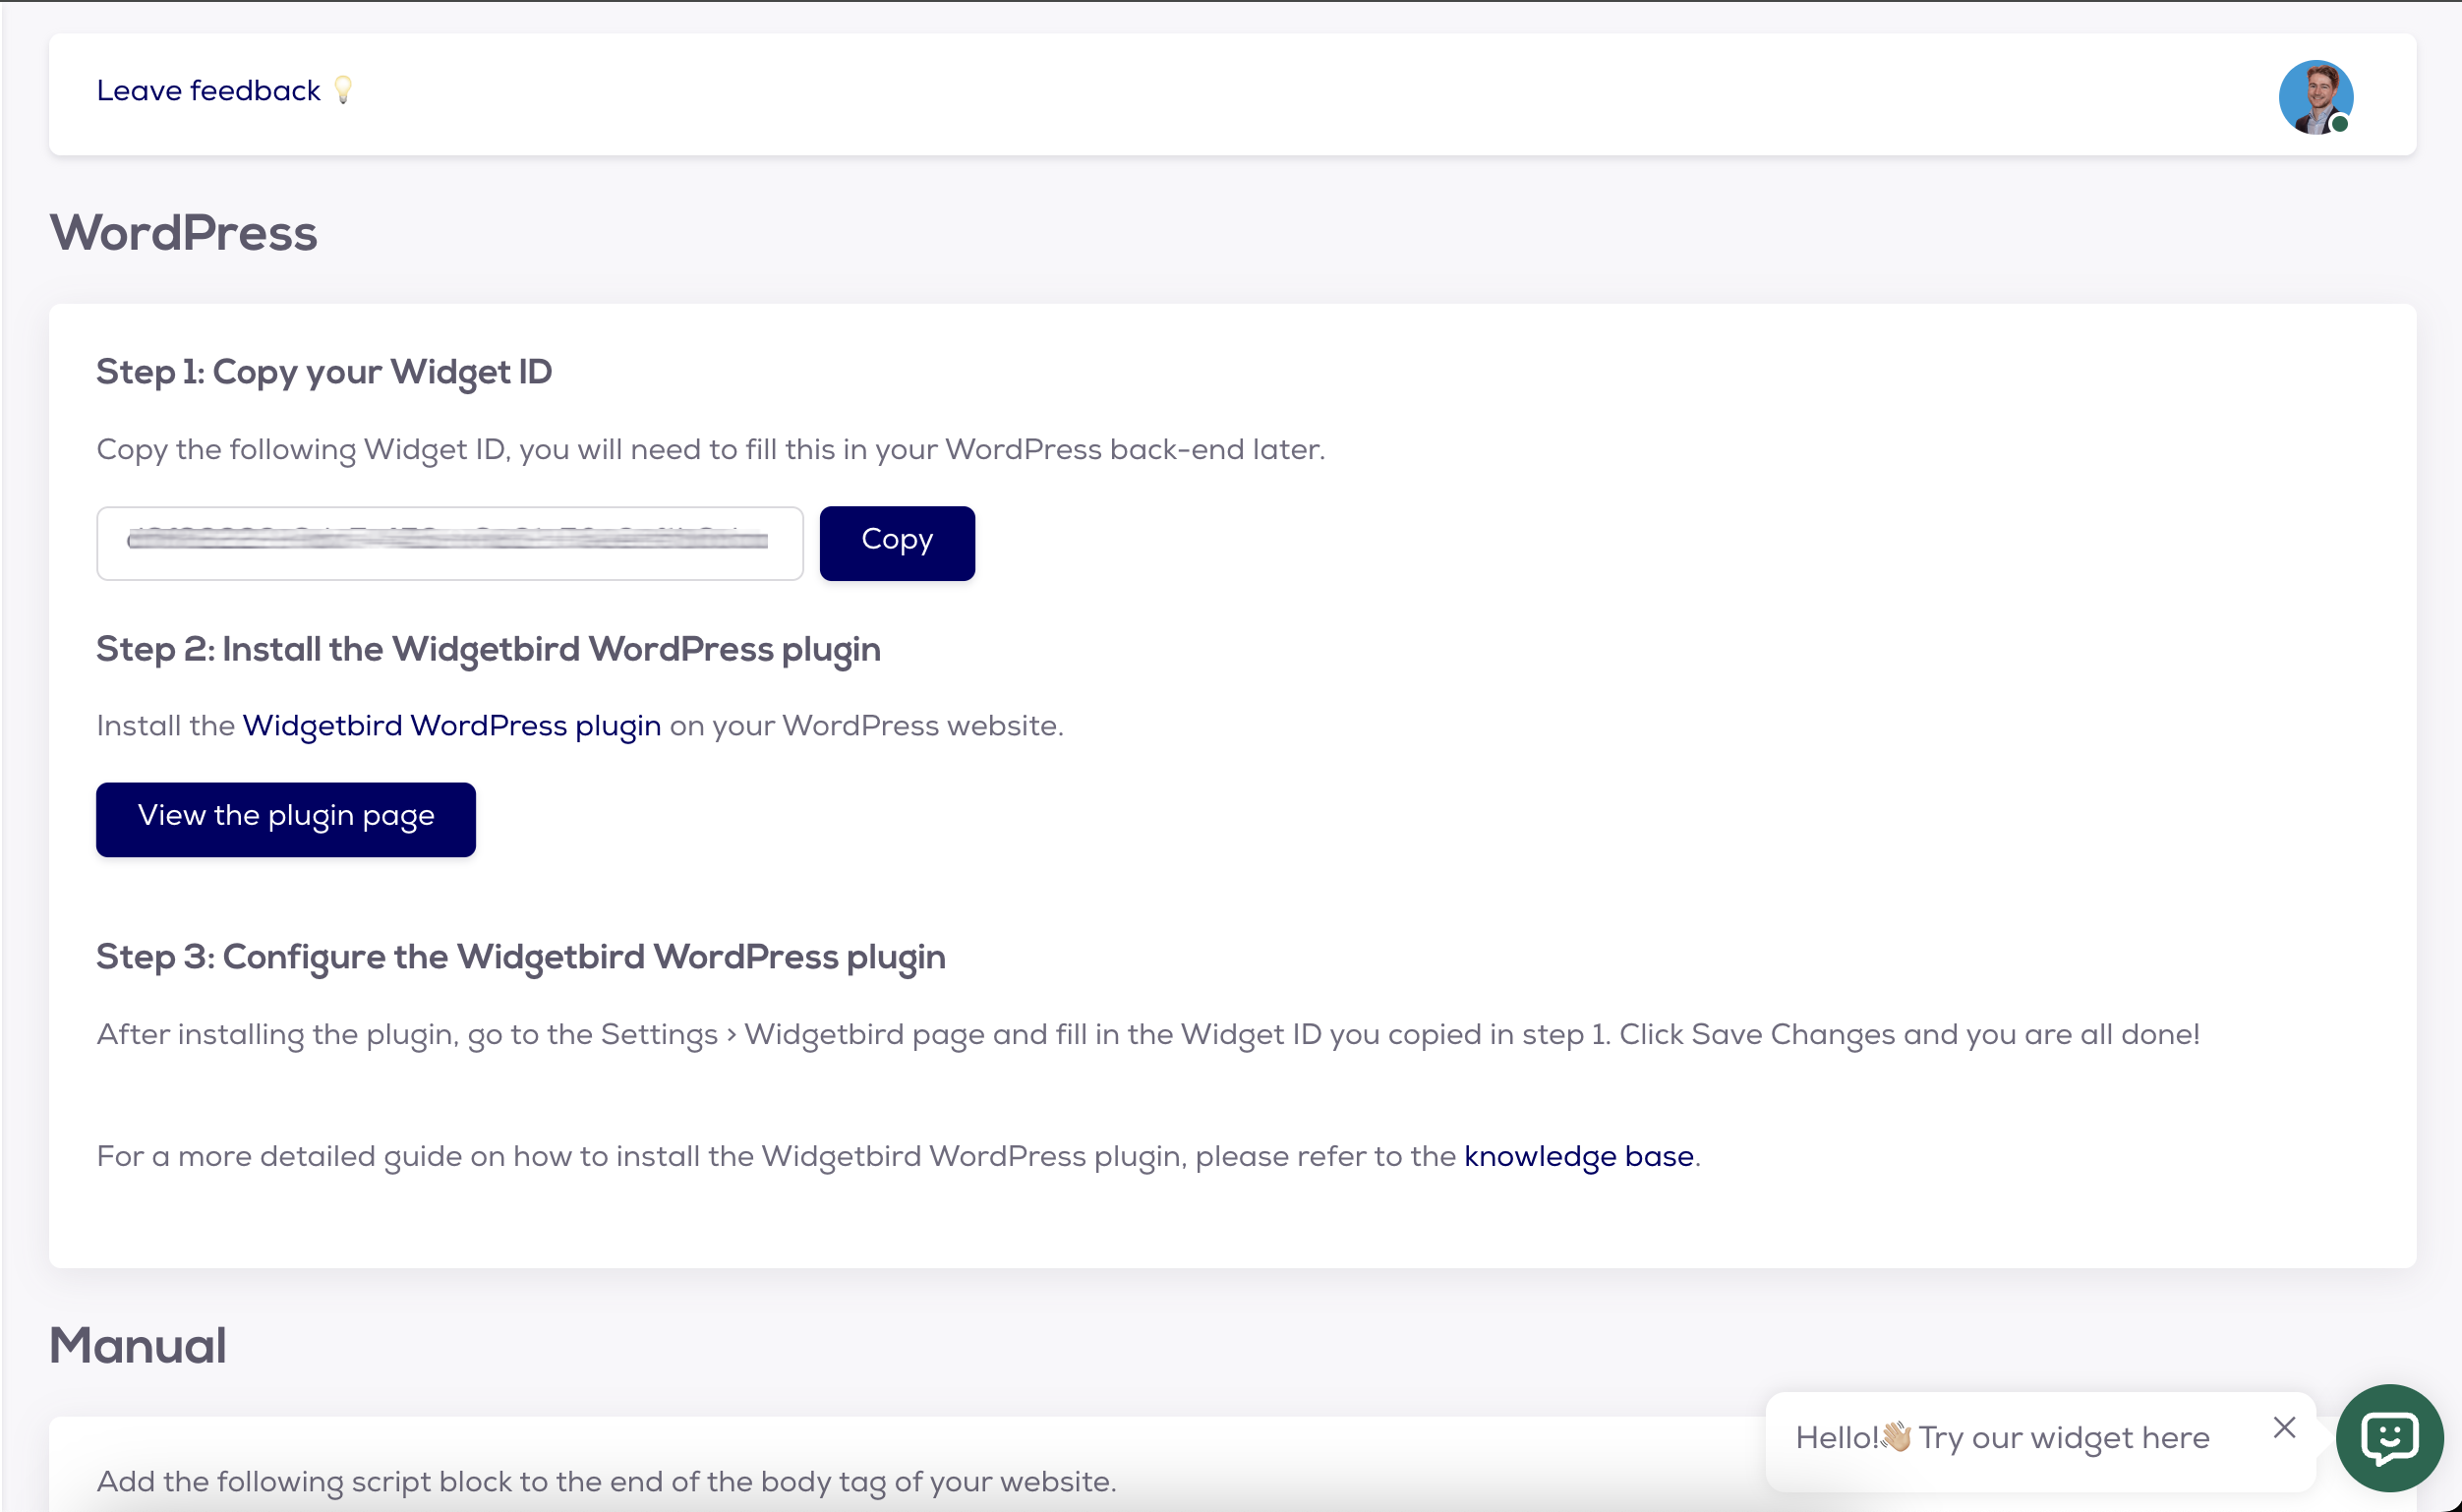Click the Step 1 Copy your Widget ID heading

324,372
